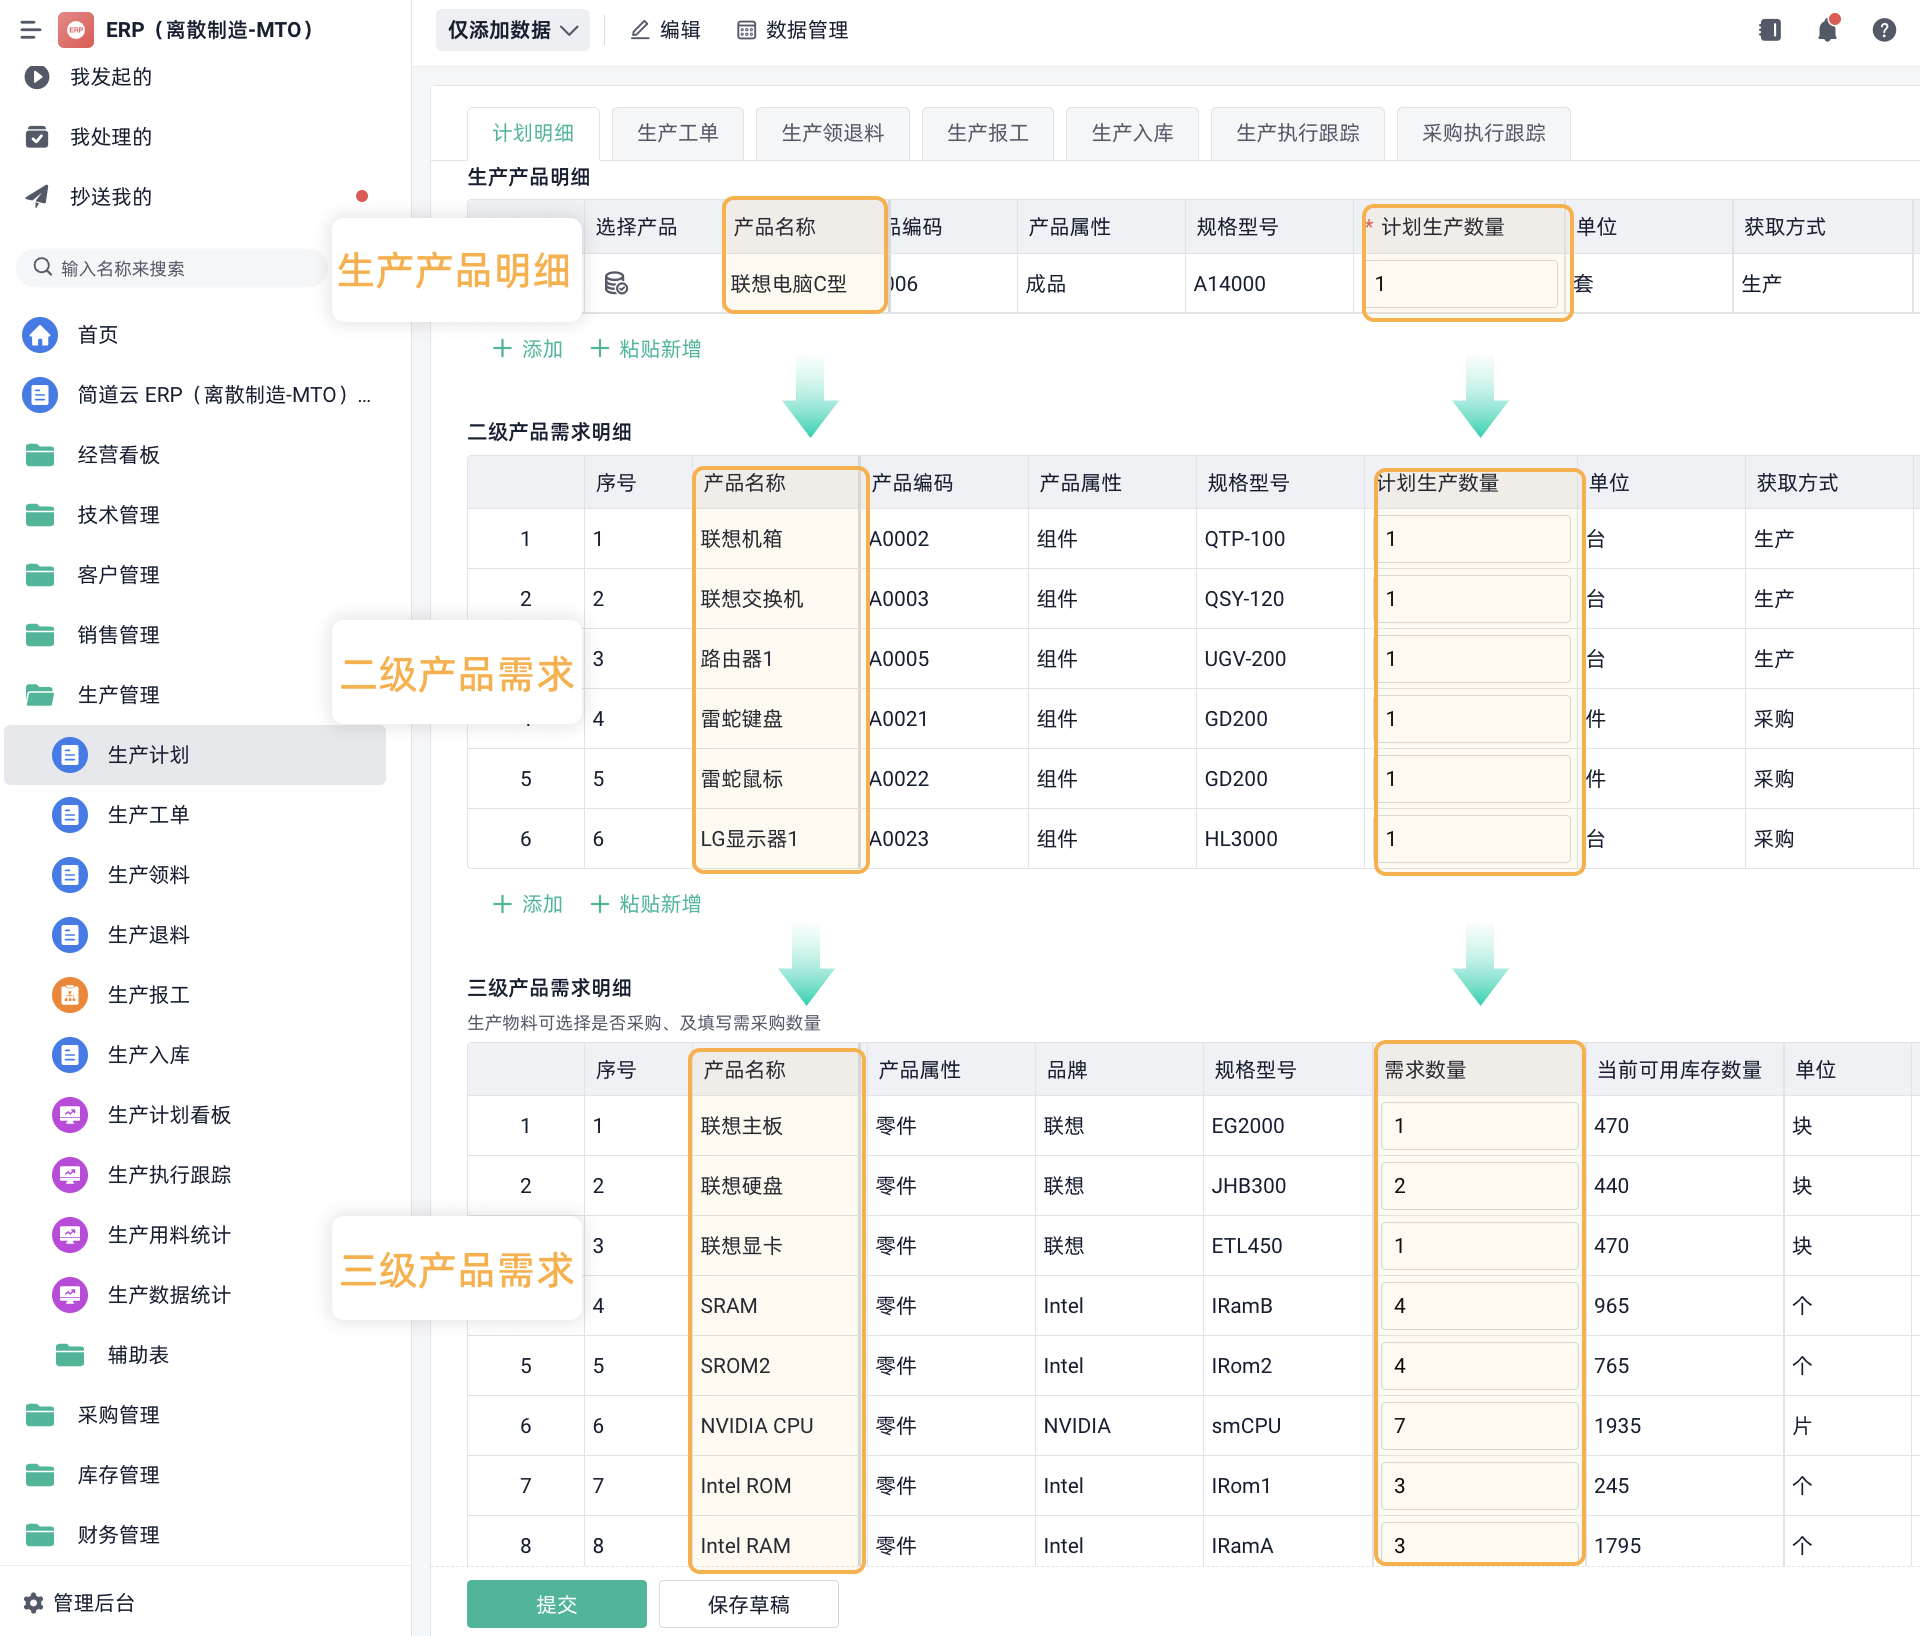
Task: Click the 输入名称来搜索 search field
Action: (x=170, y=267)
